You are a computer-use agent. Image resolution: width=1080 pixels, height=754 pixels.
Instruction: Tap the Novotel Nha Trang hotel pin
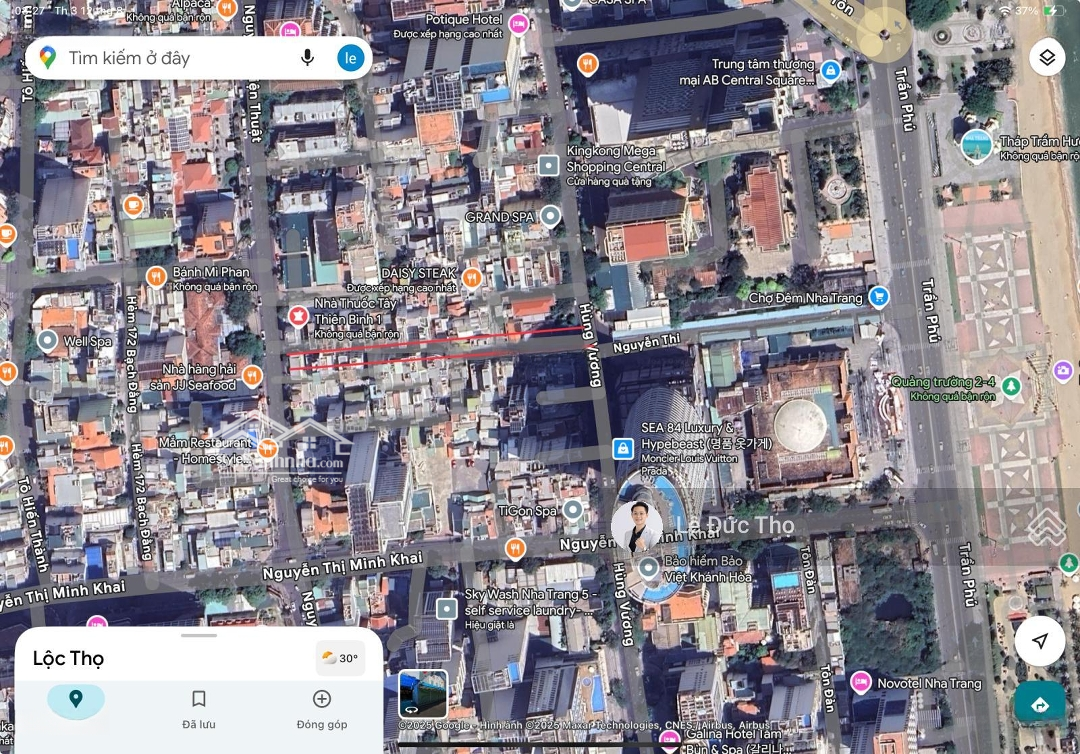[x=860, y=682]
